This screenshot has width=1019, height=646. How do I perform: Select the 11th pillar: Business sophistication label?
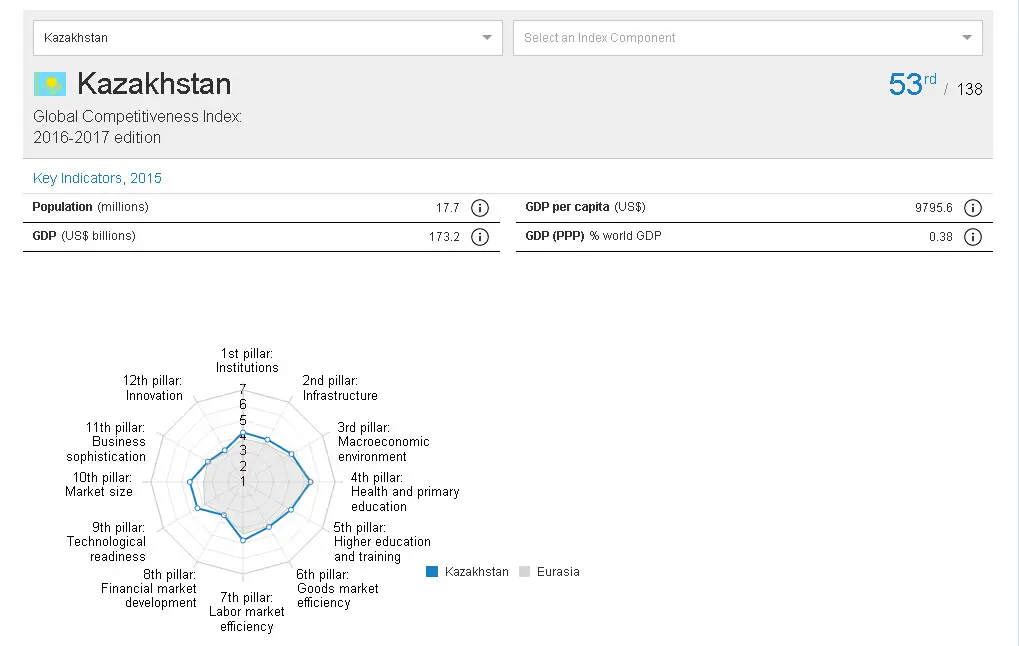[106, 442]
